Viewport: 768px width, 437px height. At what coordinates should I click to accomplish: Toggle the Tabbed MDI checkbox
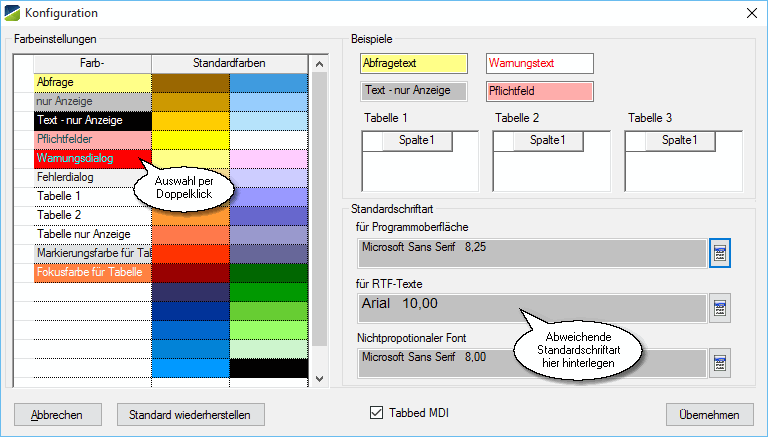[377, 412]
